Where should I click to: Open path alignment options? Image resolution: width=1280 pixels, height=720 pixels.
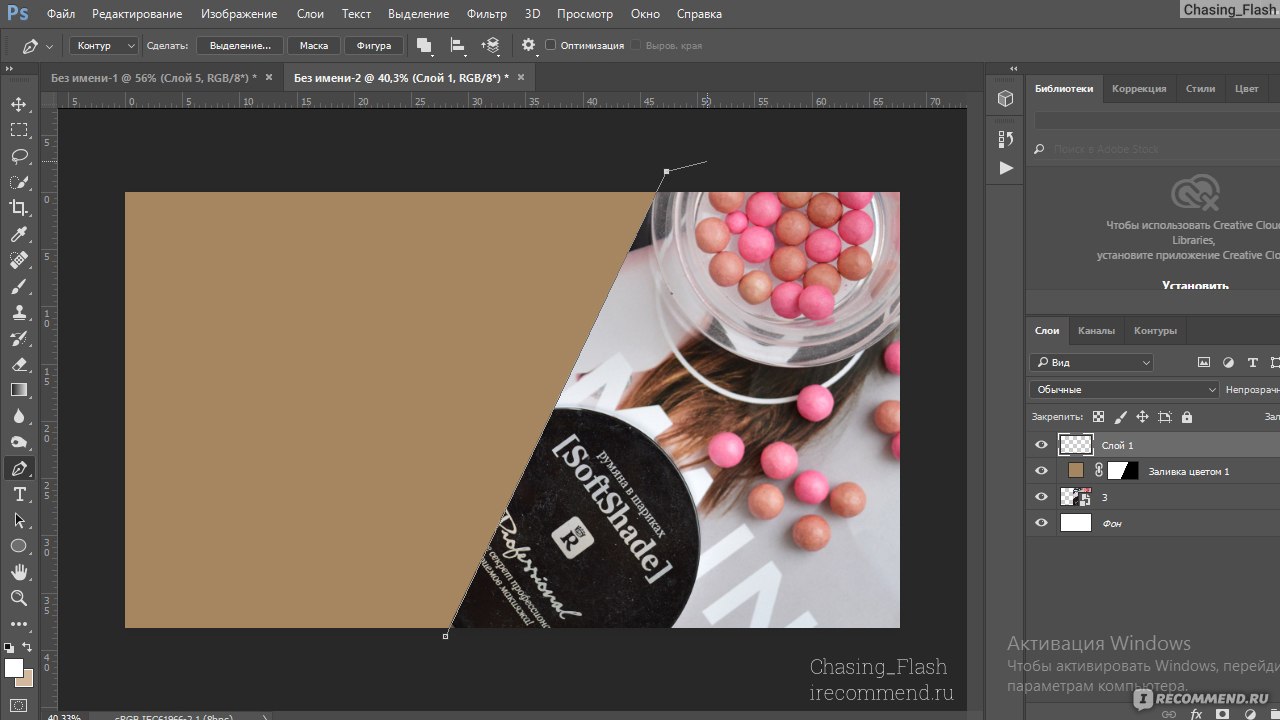(x=457, y=45)
